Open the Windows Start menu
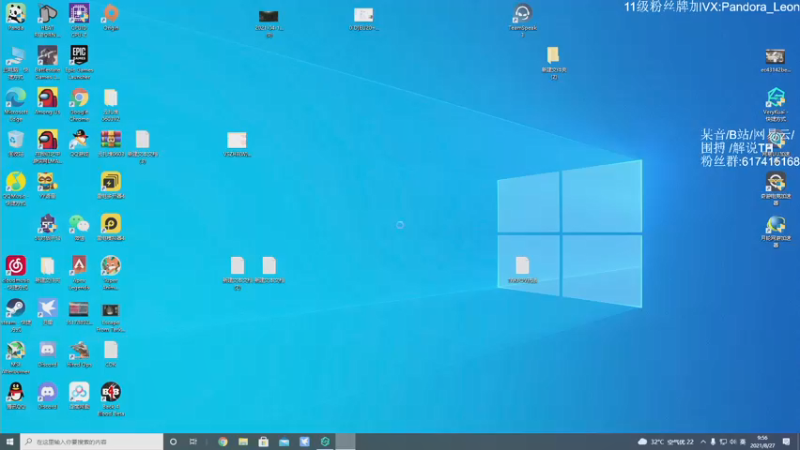Viewport: 800px width, 450px height. point(10,441)
